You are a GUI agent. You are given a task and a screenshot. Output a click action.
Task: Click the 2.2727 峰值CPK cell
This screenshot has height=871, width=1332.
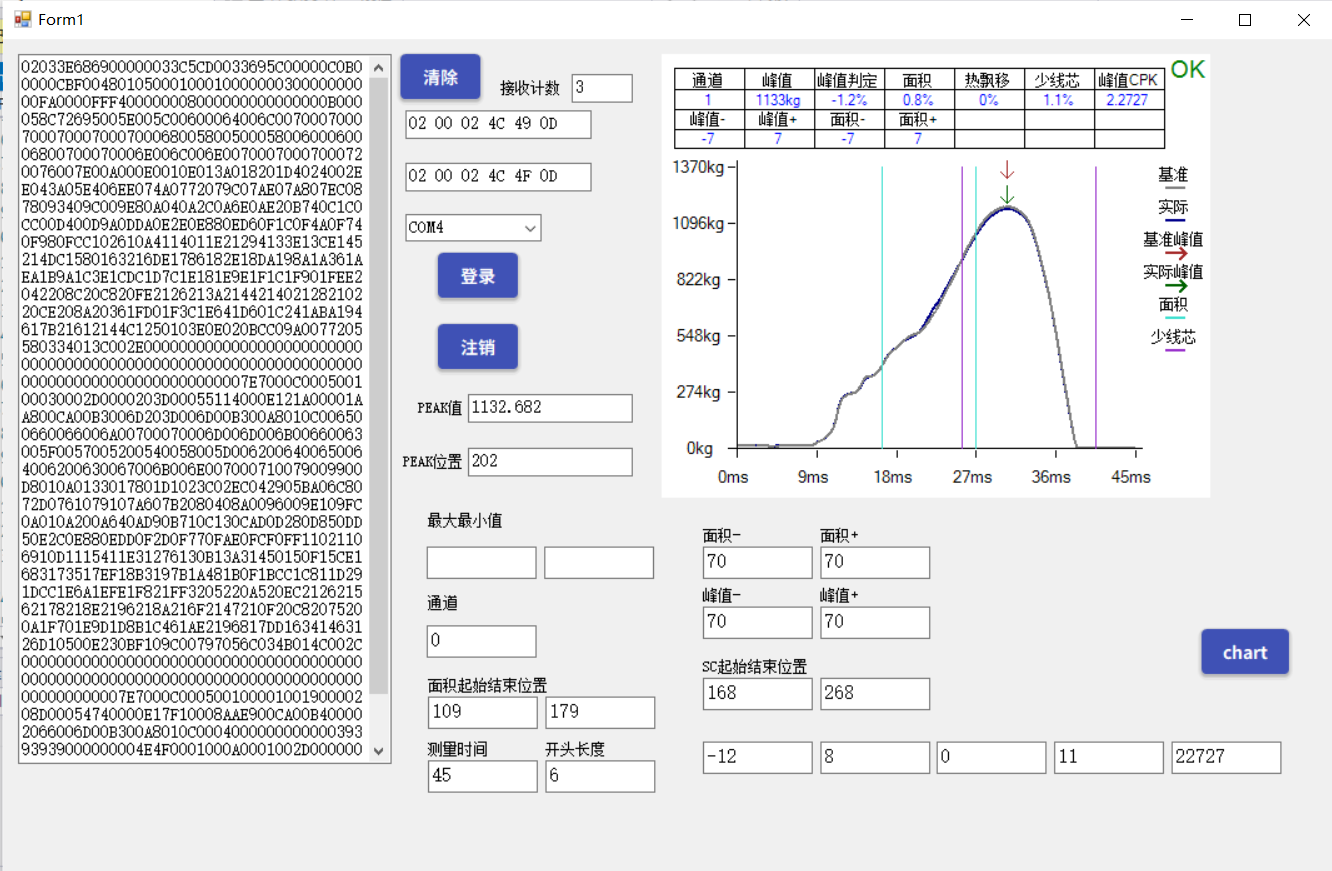click(1129, 100)
